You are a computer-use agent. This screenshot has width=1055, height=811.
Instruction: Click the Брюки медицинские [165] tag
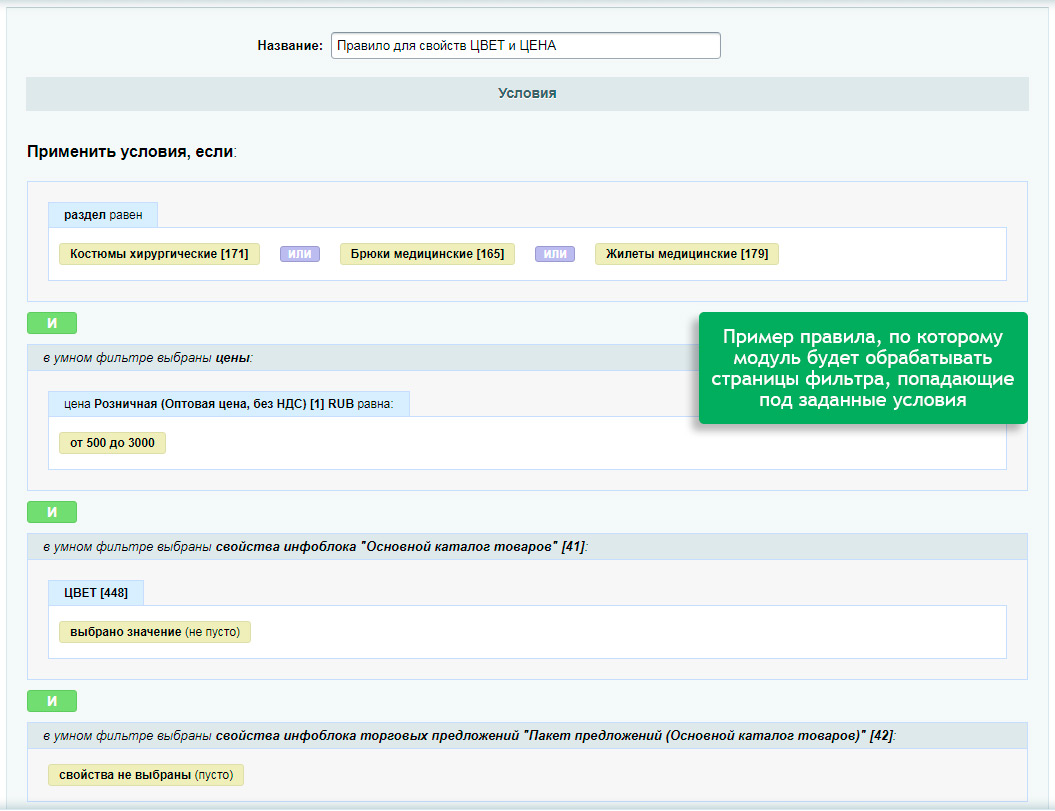point(427,254)
